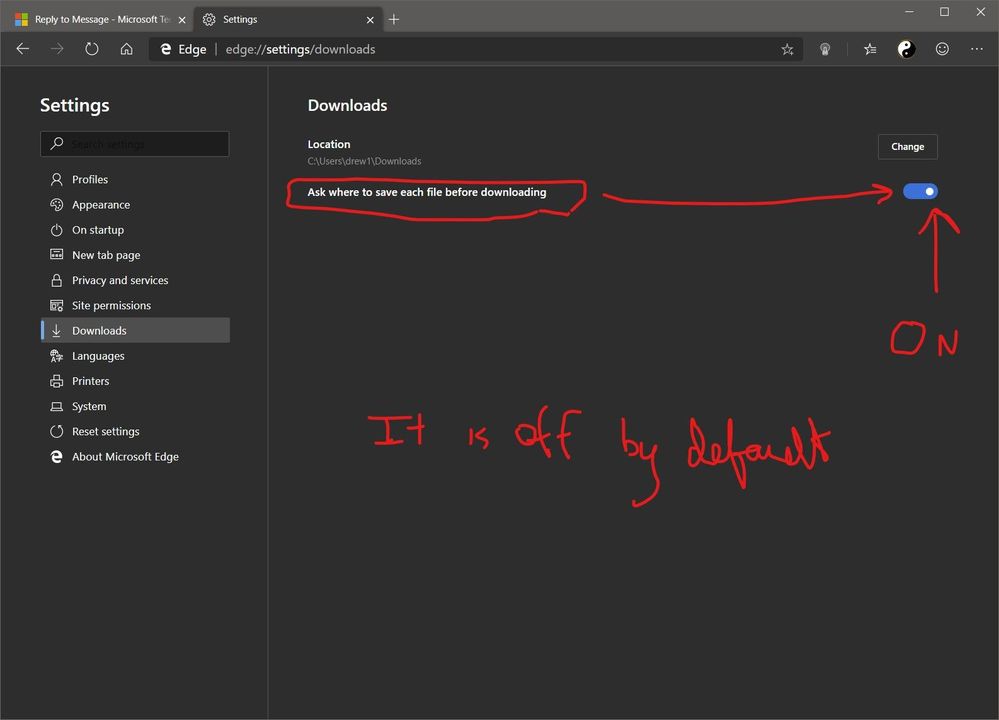Screen dimensions: 999x720
Task: Click the New tab page icon
Action: tap(57, 255)
